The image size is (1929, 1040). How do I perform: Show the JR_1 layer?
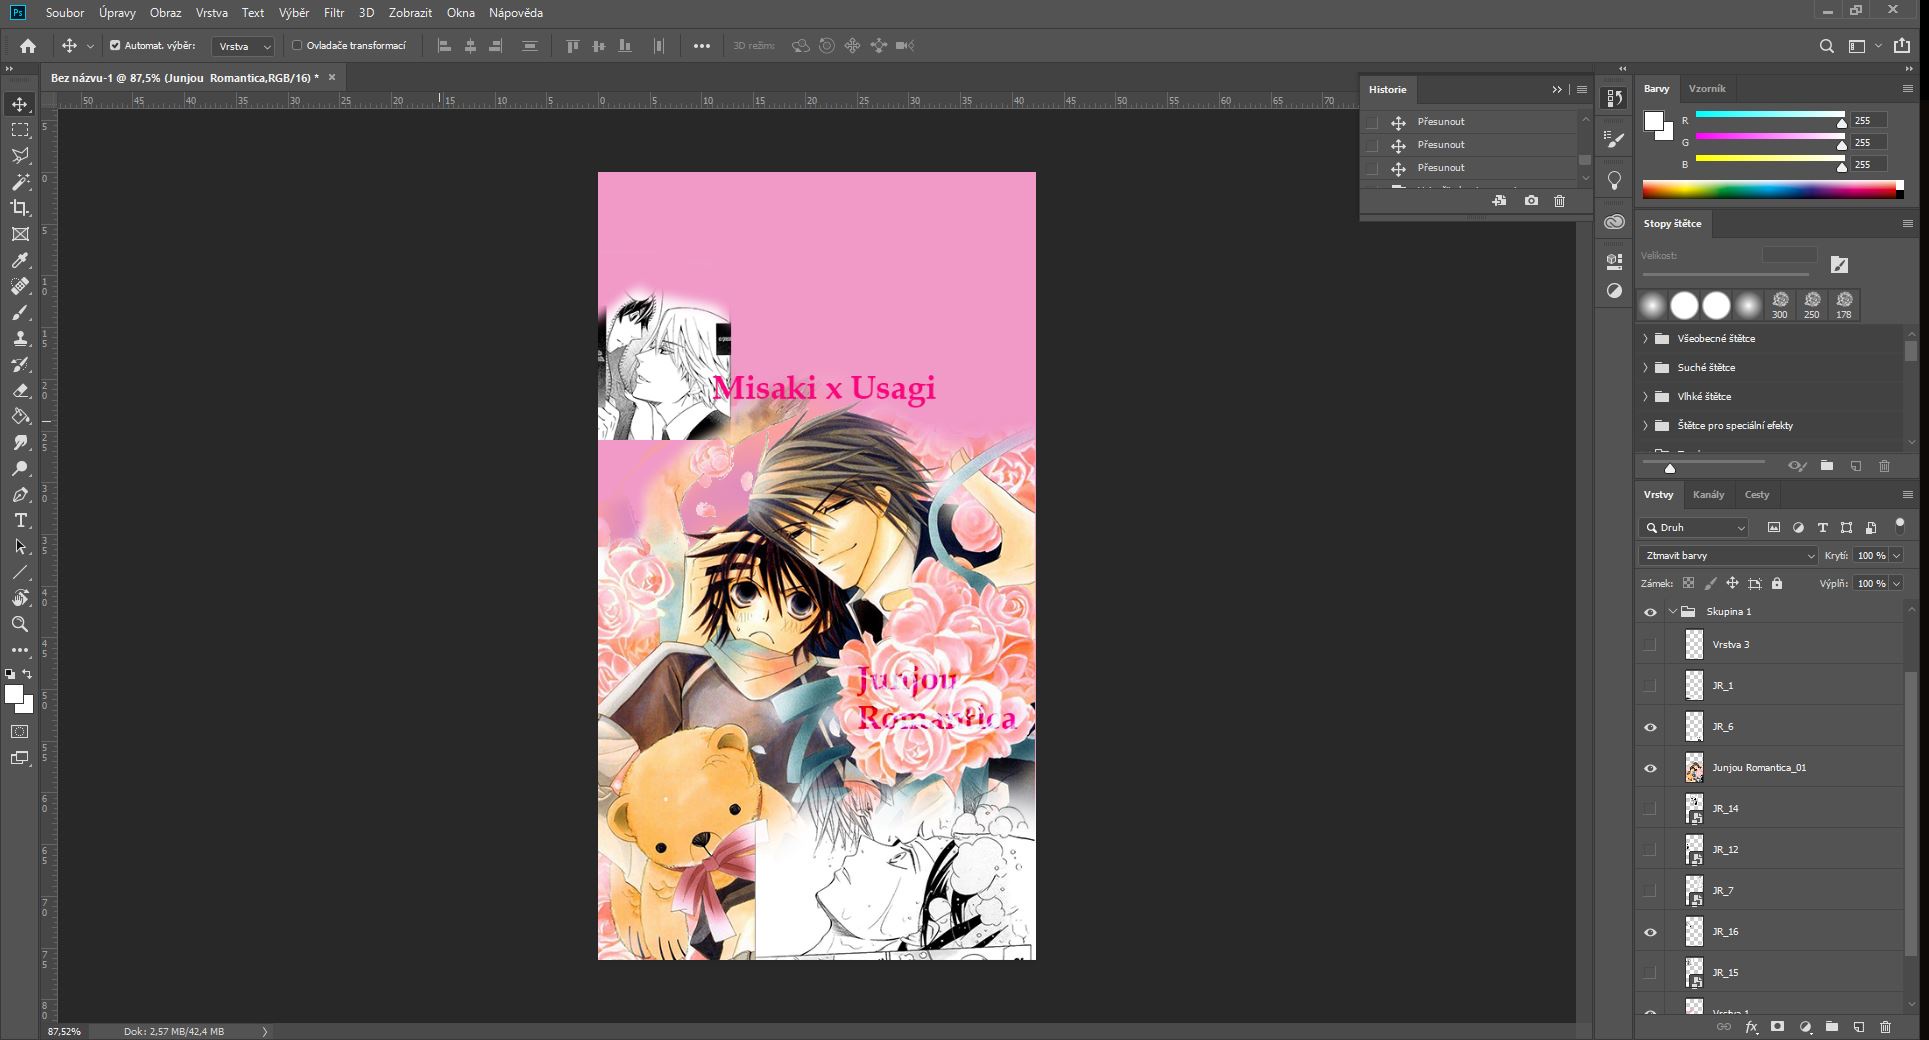click(1650, 686)
